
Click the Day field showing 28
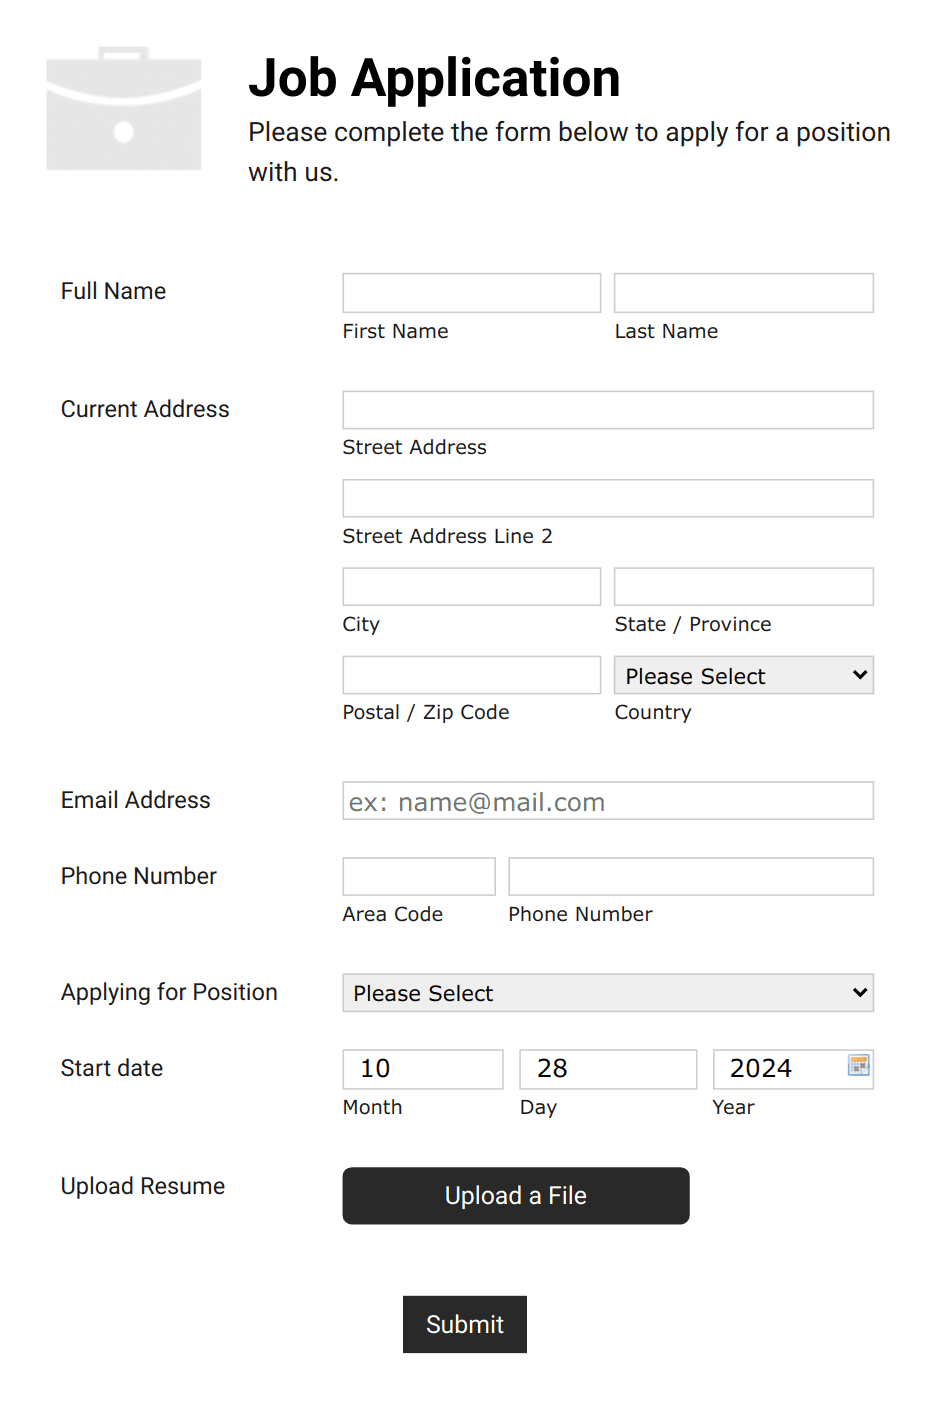tap(607, 1068)
